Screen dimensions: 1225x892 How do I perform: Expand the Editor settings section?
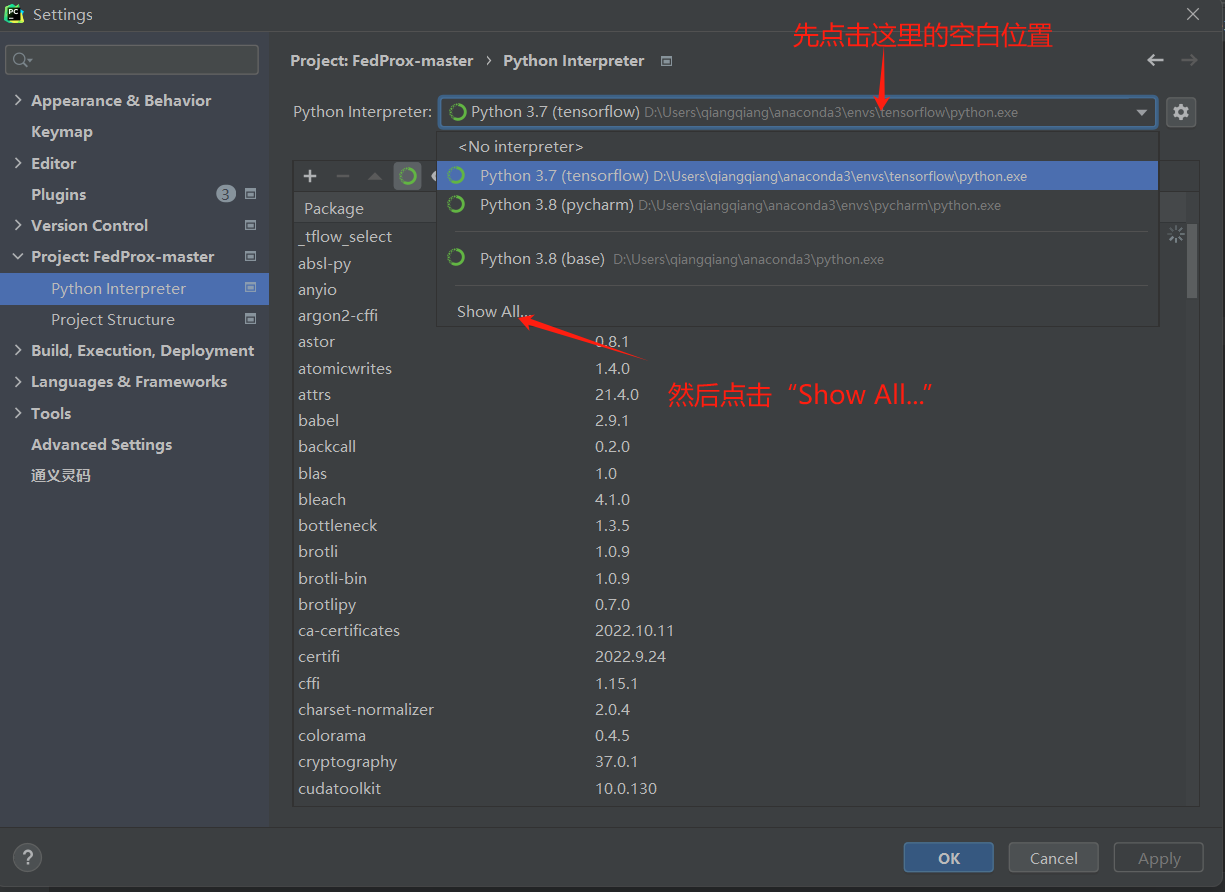click(18, 163)
